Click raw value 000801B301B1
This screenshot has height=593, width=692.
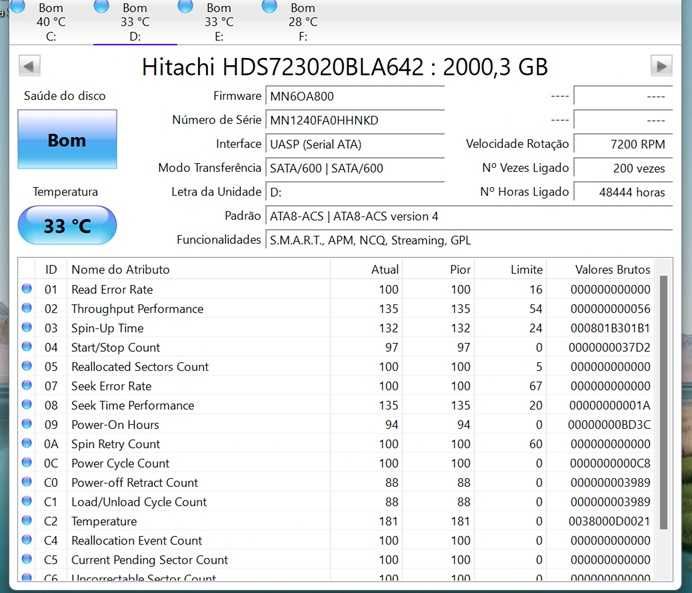point(610,328)
